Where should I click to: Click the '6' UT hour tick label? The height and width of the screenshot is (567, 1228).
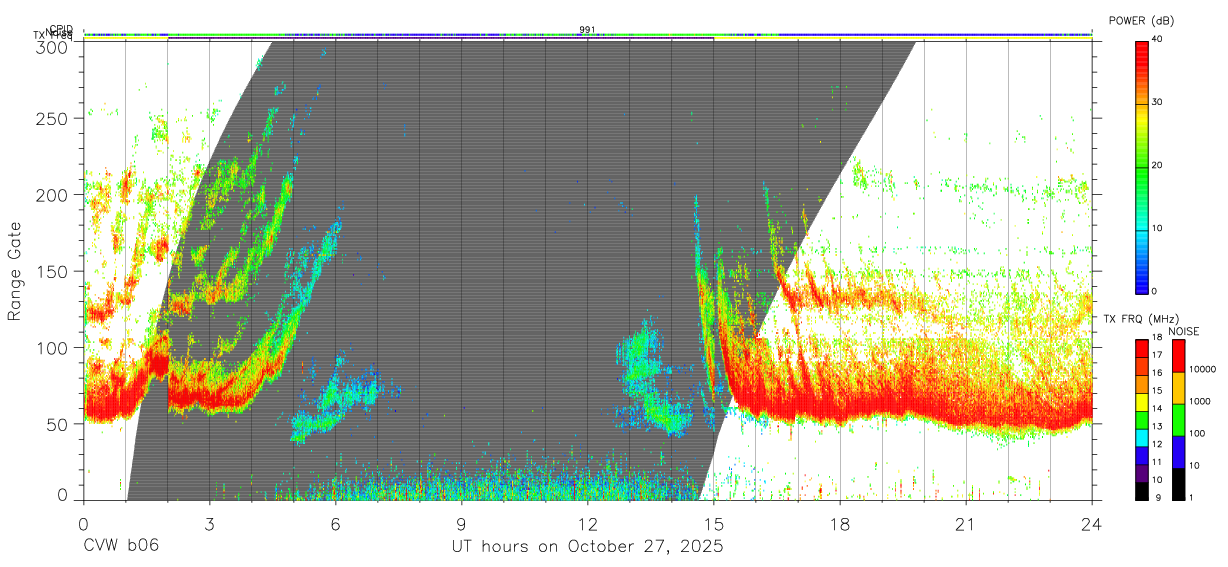click(335, 524)
